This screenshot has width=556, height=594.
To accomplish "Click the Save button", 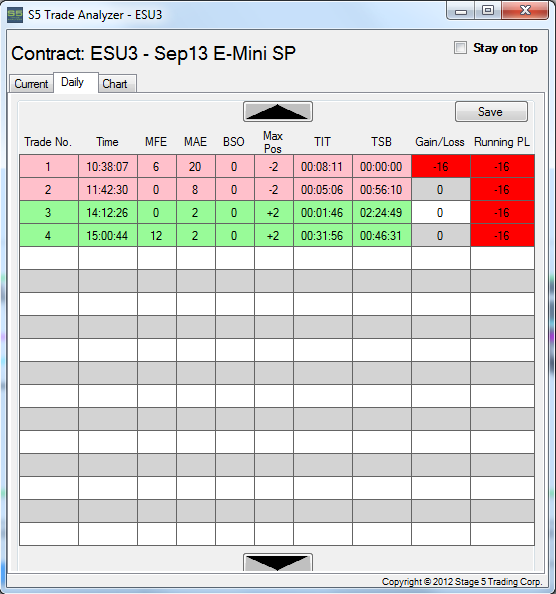I will tap(491, 112).
